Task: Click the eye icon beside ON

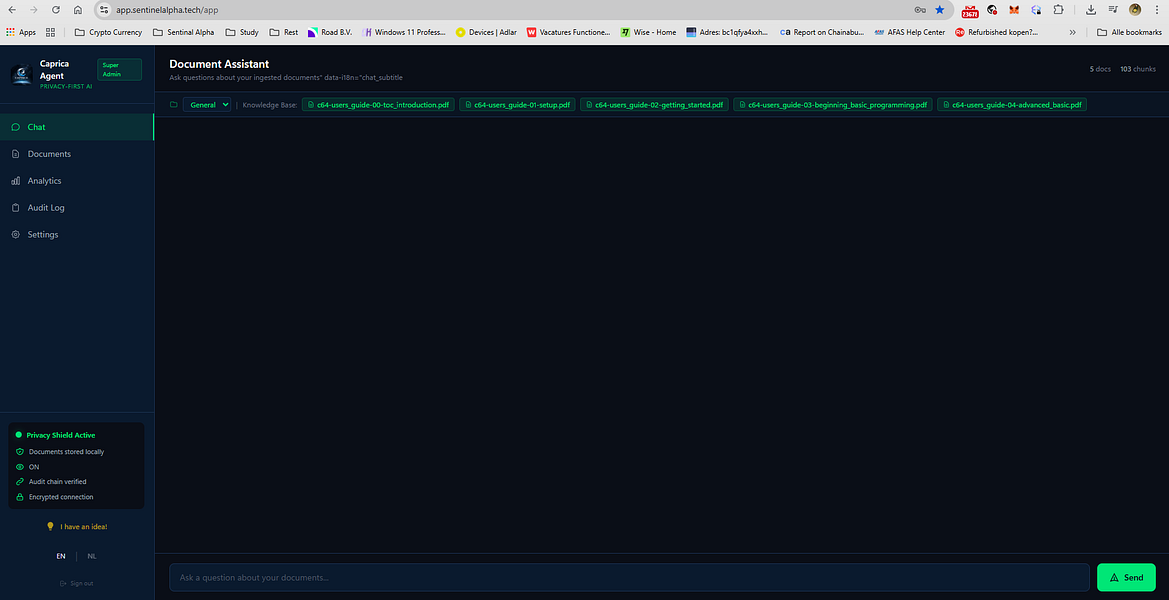Action: pos(19,467)
